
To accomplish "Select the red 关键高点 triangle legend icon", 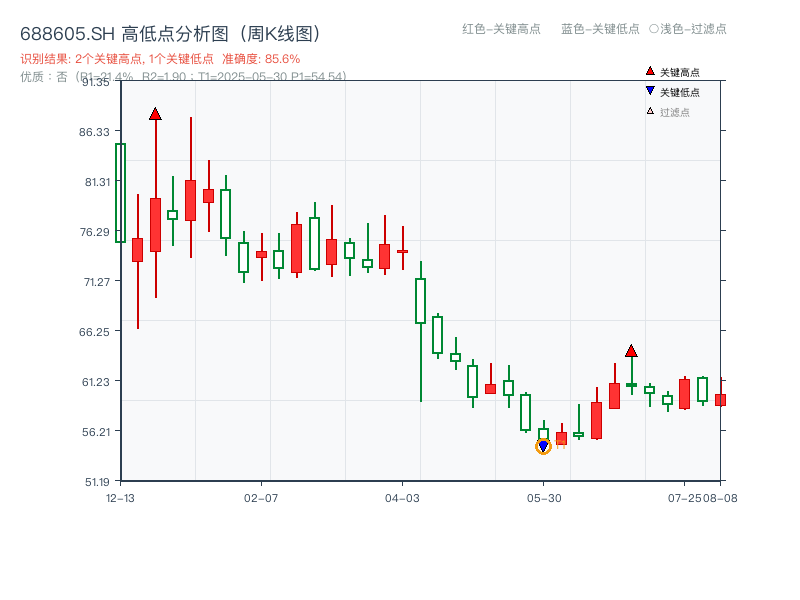I will [x=650, y=71].
